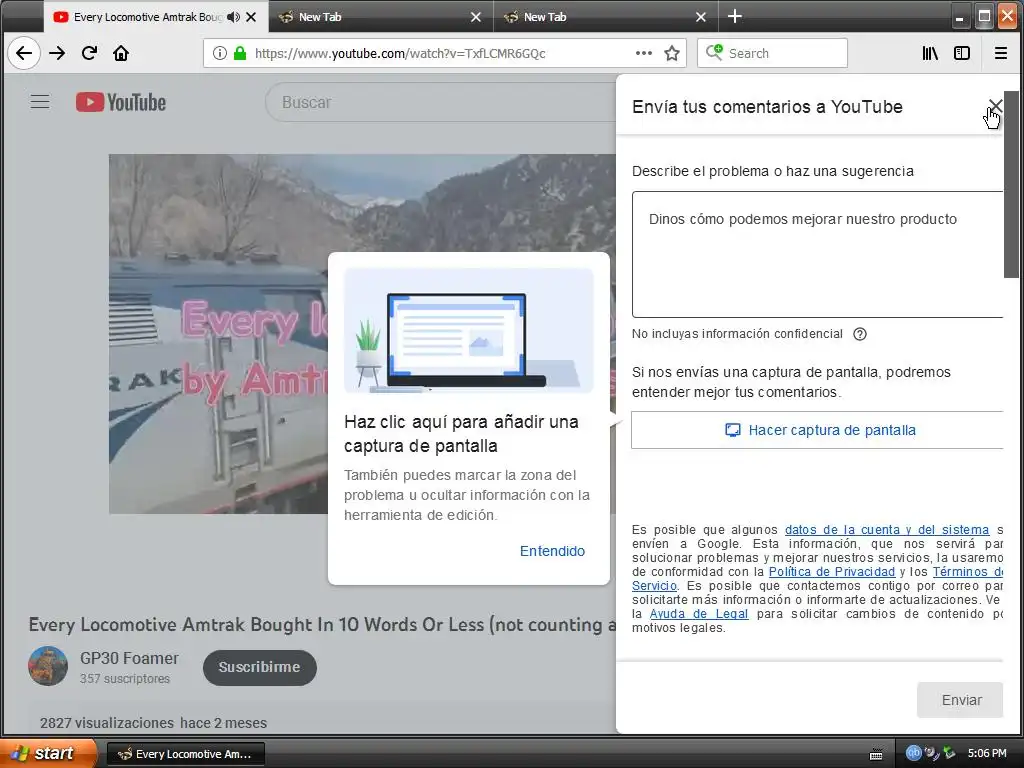The height and width of the screenshot is (768, 1024).
Task: Close the second New Tab
Action: point(701,17)
